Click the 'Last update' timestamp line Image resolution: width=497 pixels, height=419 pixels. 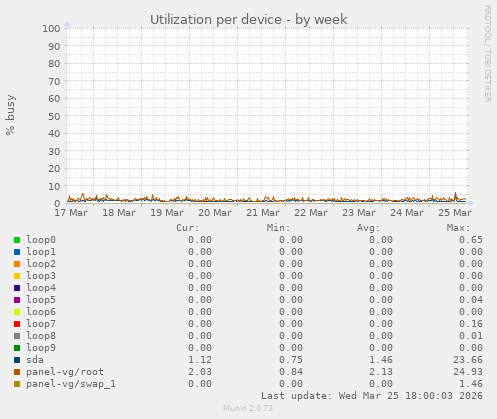point(372,396)
